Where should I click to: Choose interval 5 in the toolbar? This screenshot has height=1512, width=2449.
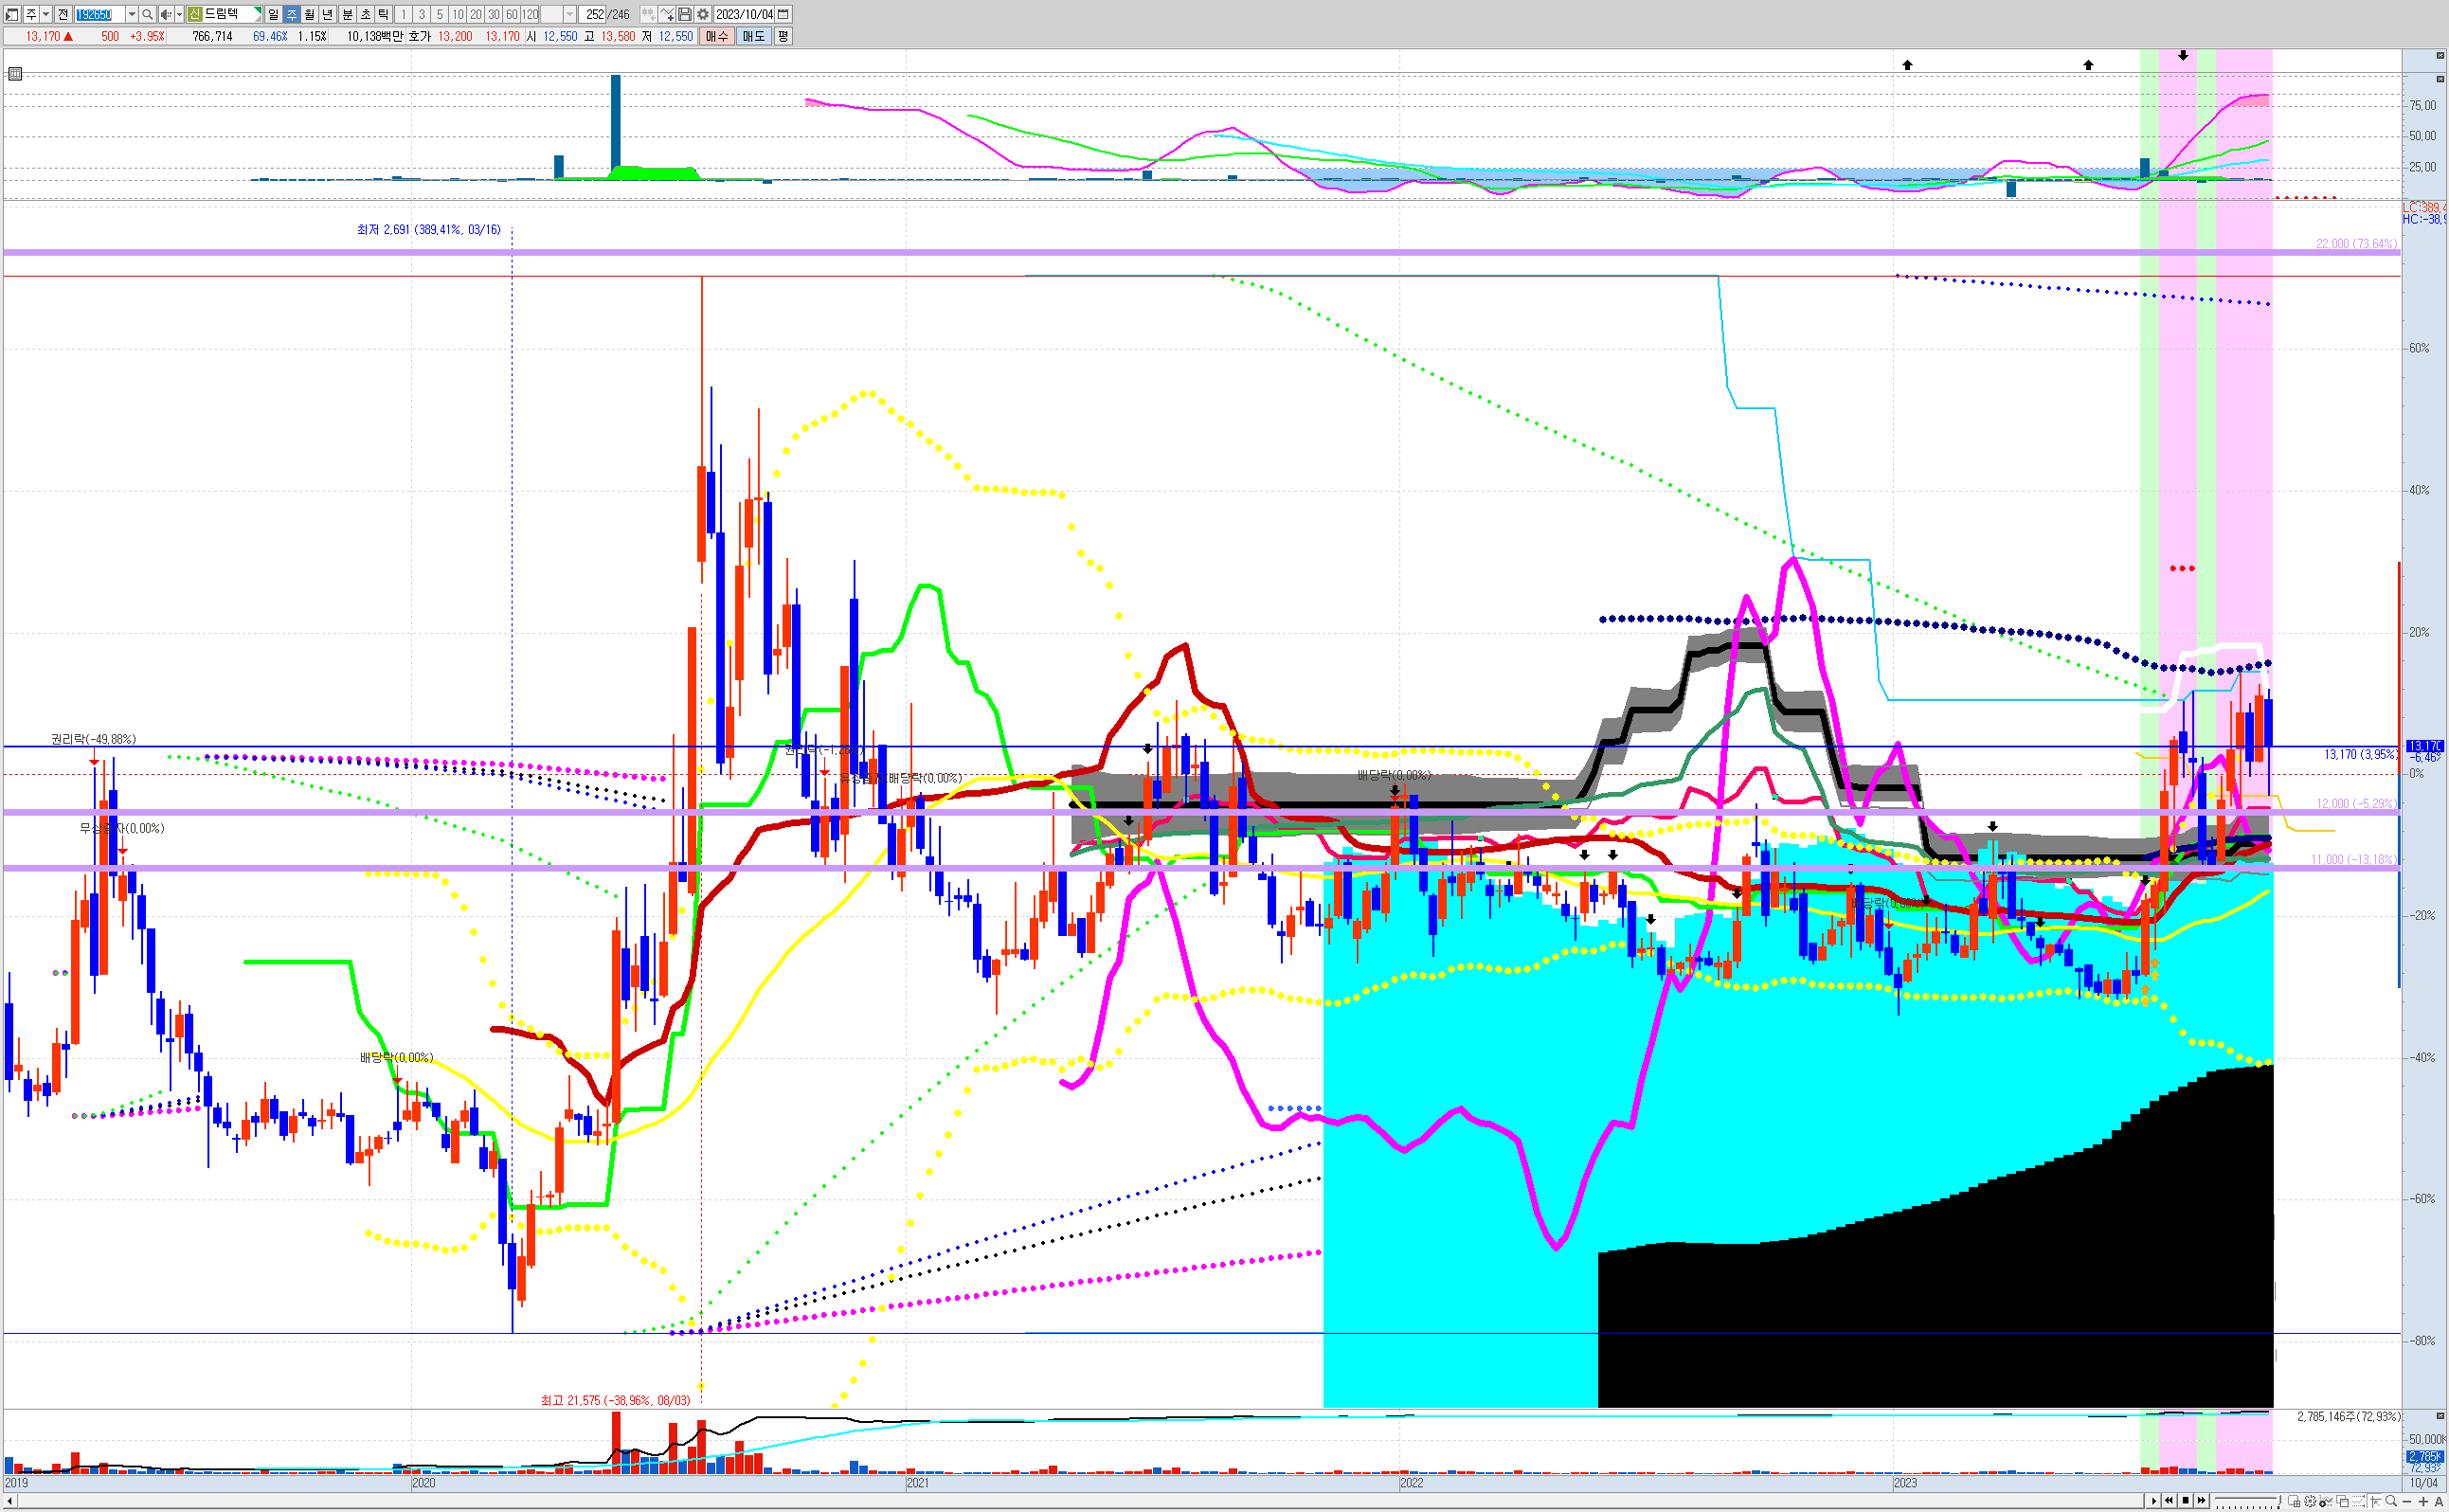pyautogui.click(x=440, y=14)
